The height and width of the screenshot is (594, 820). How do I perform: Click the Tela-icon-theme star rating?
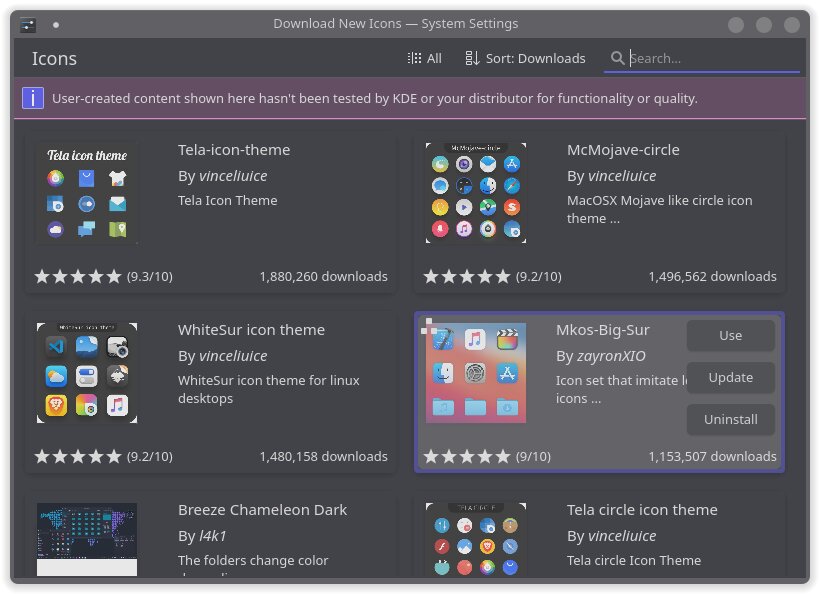pyautogui.click(x=78, y=277)
